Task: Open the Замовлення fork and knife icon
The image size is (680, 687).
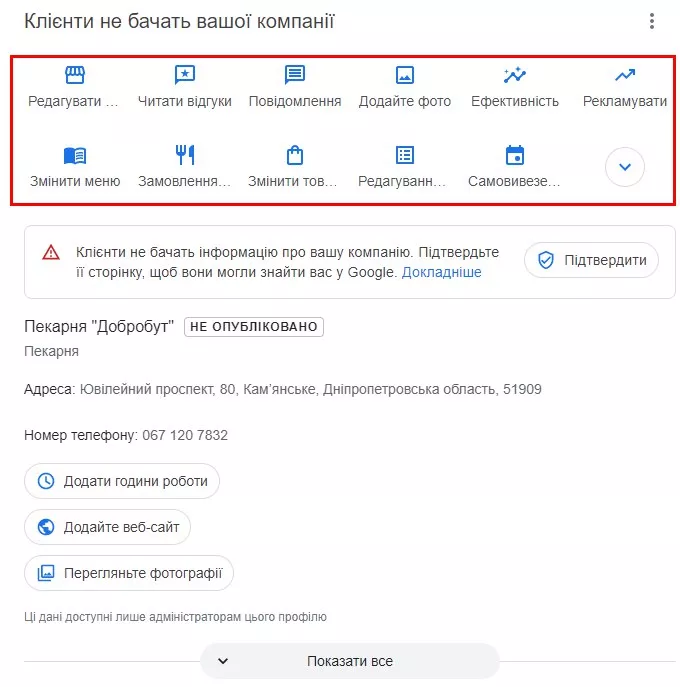Action: click(x=184, y=155)
